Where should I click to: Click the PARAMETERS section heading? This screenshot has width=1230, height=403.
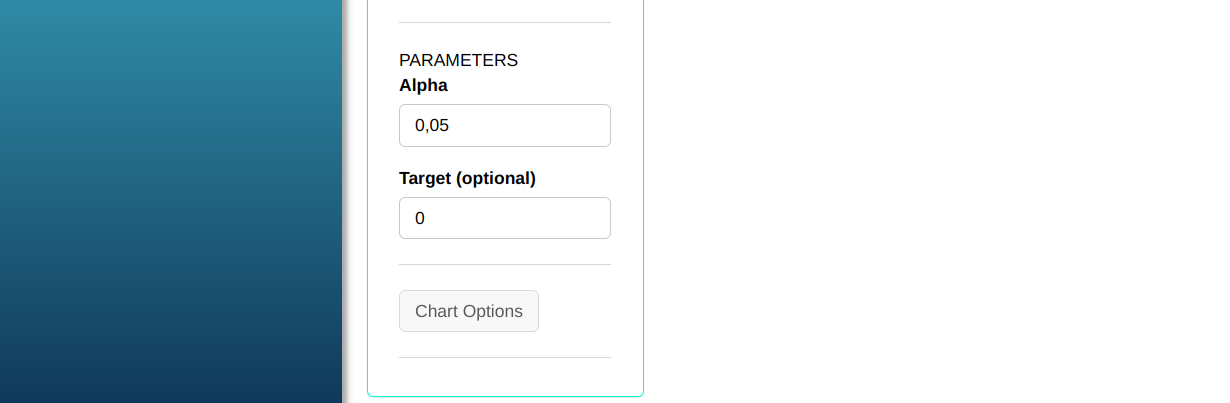(458, 60)
